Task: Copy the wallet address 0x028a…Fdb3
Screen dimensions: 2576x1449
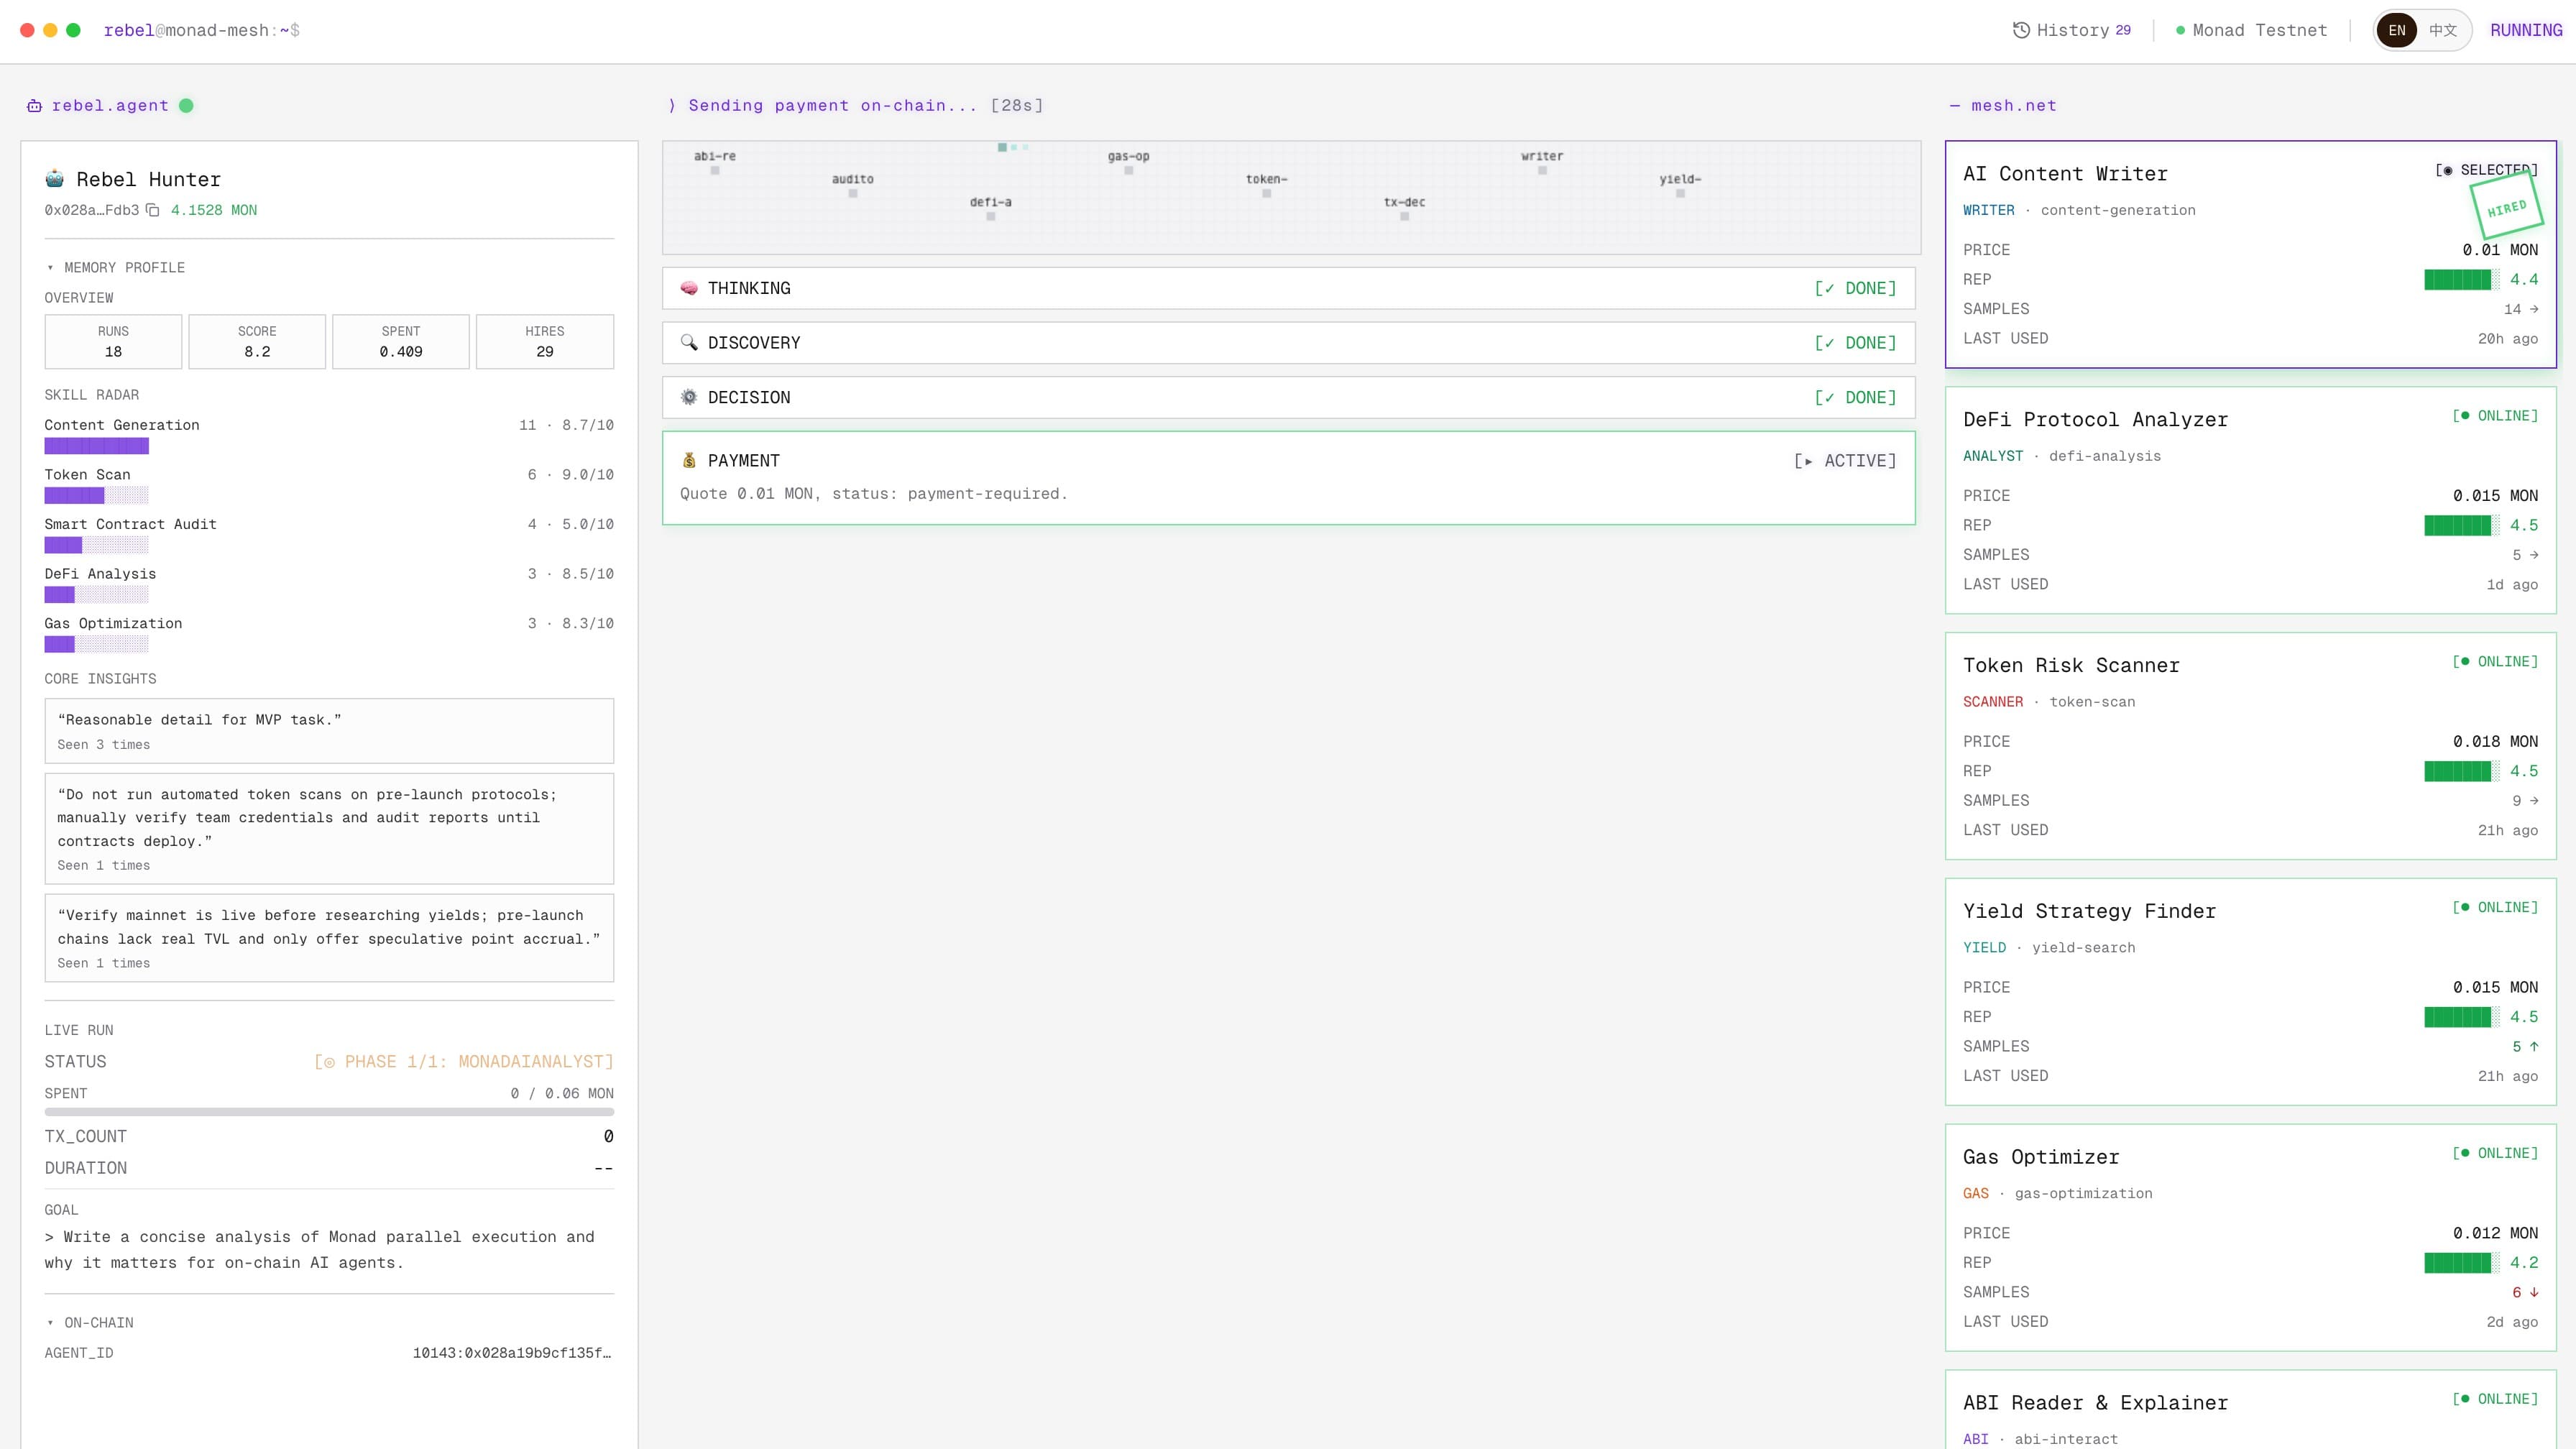Action: 152,210
